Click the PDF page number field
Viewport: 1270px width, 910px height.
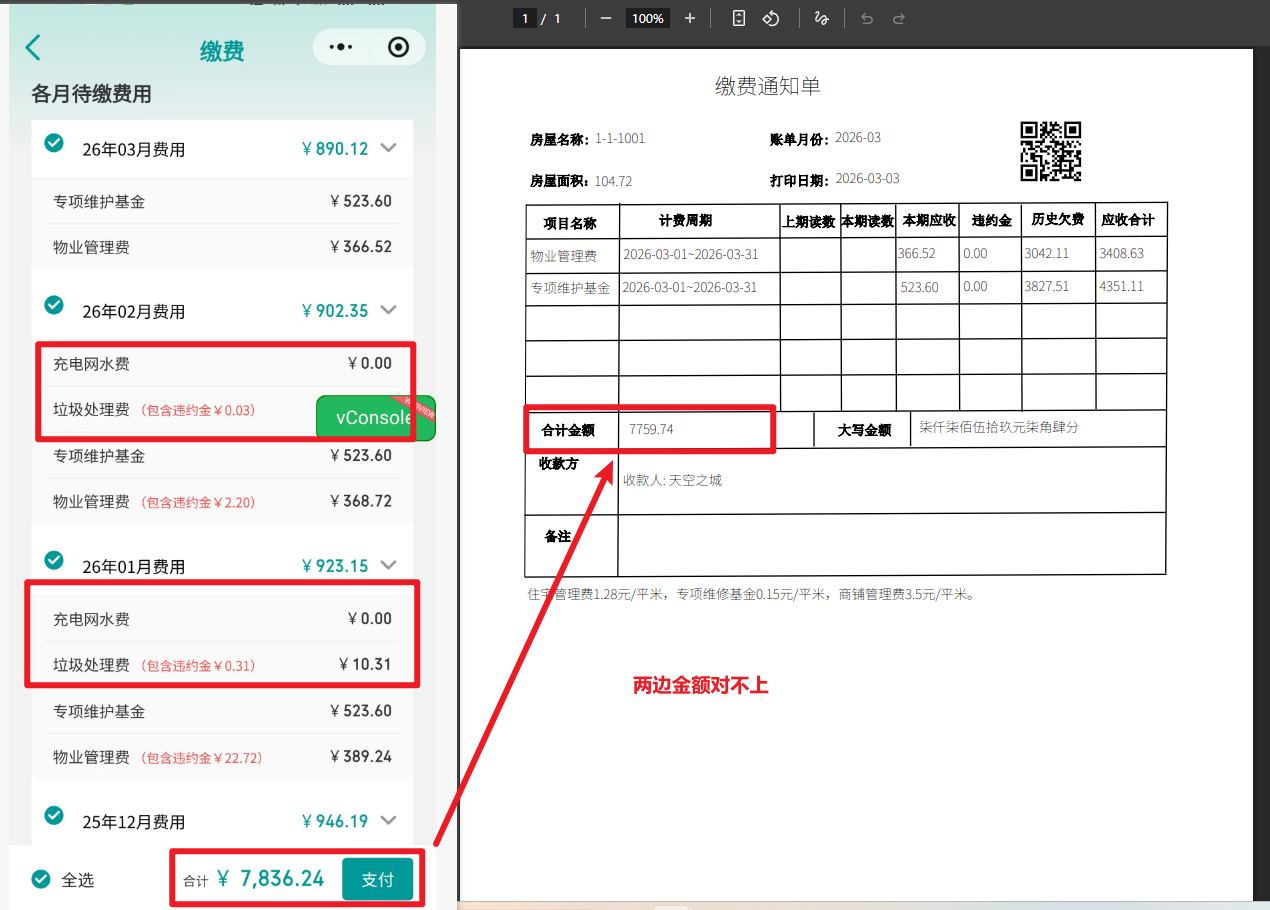coord(525,18)
